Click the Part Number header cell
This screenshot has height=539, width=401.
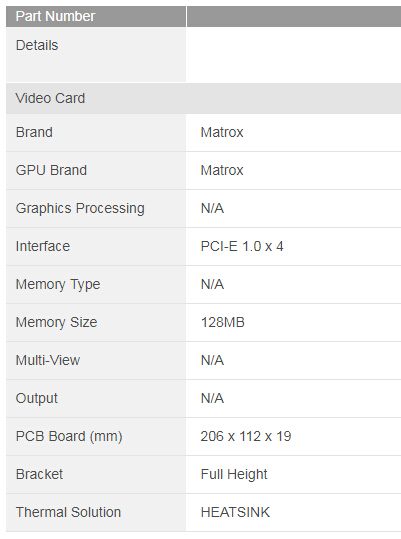point(96,16)
